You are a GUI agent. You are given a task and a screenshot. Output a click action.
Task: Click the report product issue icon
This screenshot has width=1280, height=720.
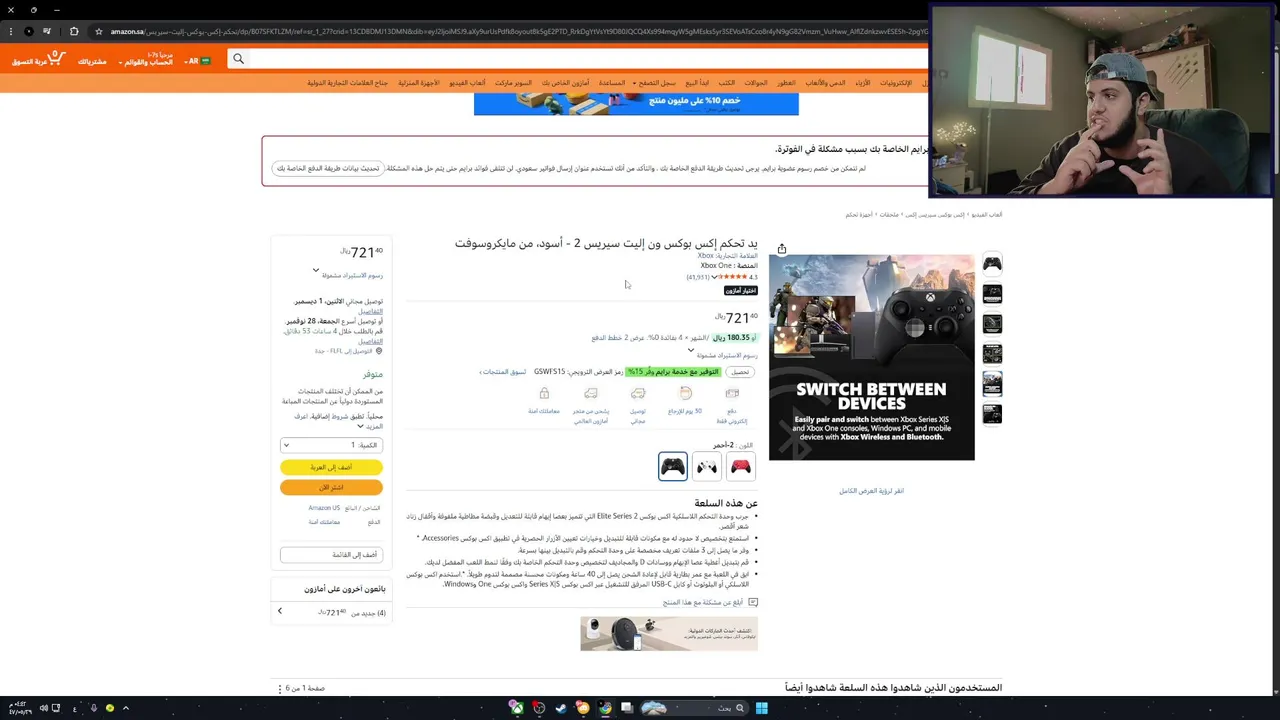point(753,603)
